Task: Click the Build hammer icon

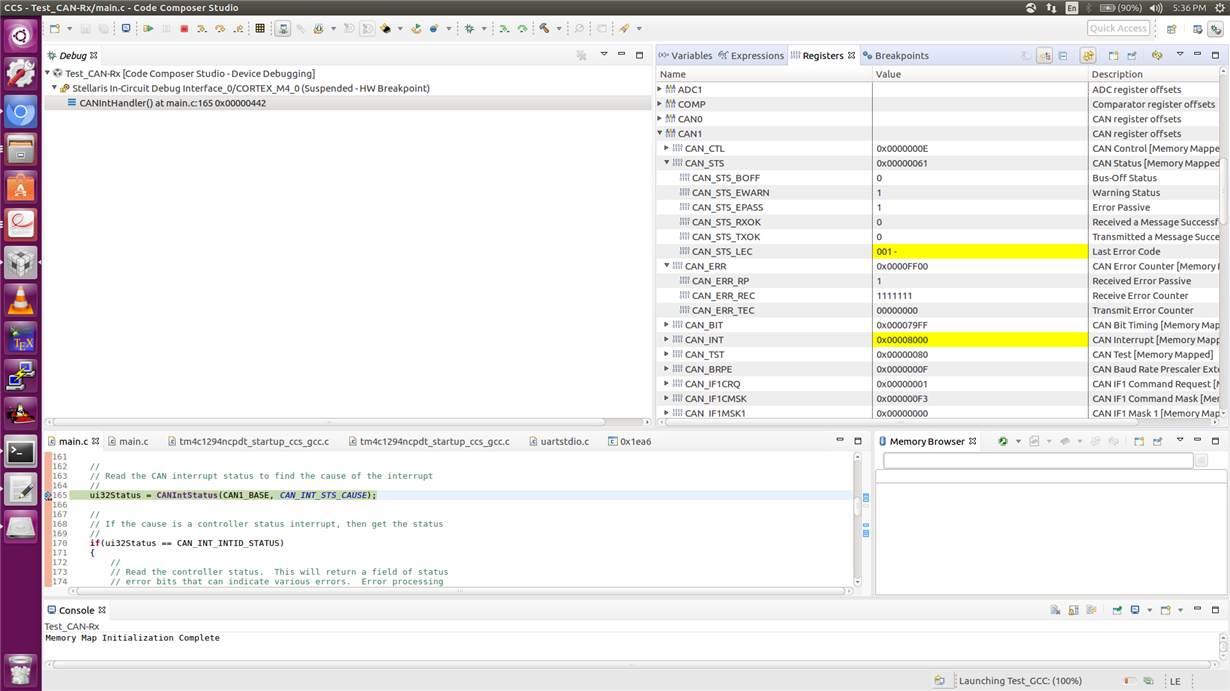Action: 545,29
